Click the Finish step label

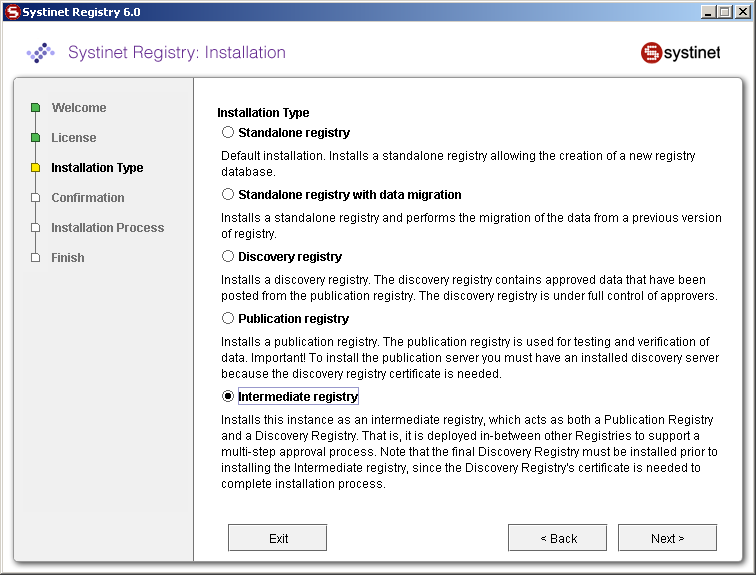(68, 258)
